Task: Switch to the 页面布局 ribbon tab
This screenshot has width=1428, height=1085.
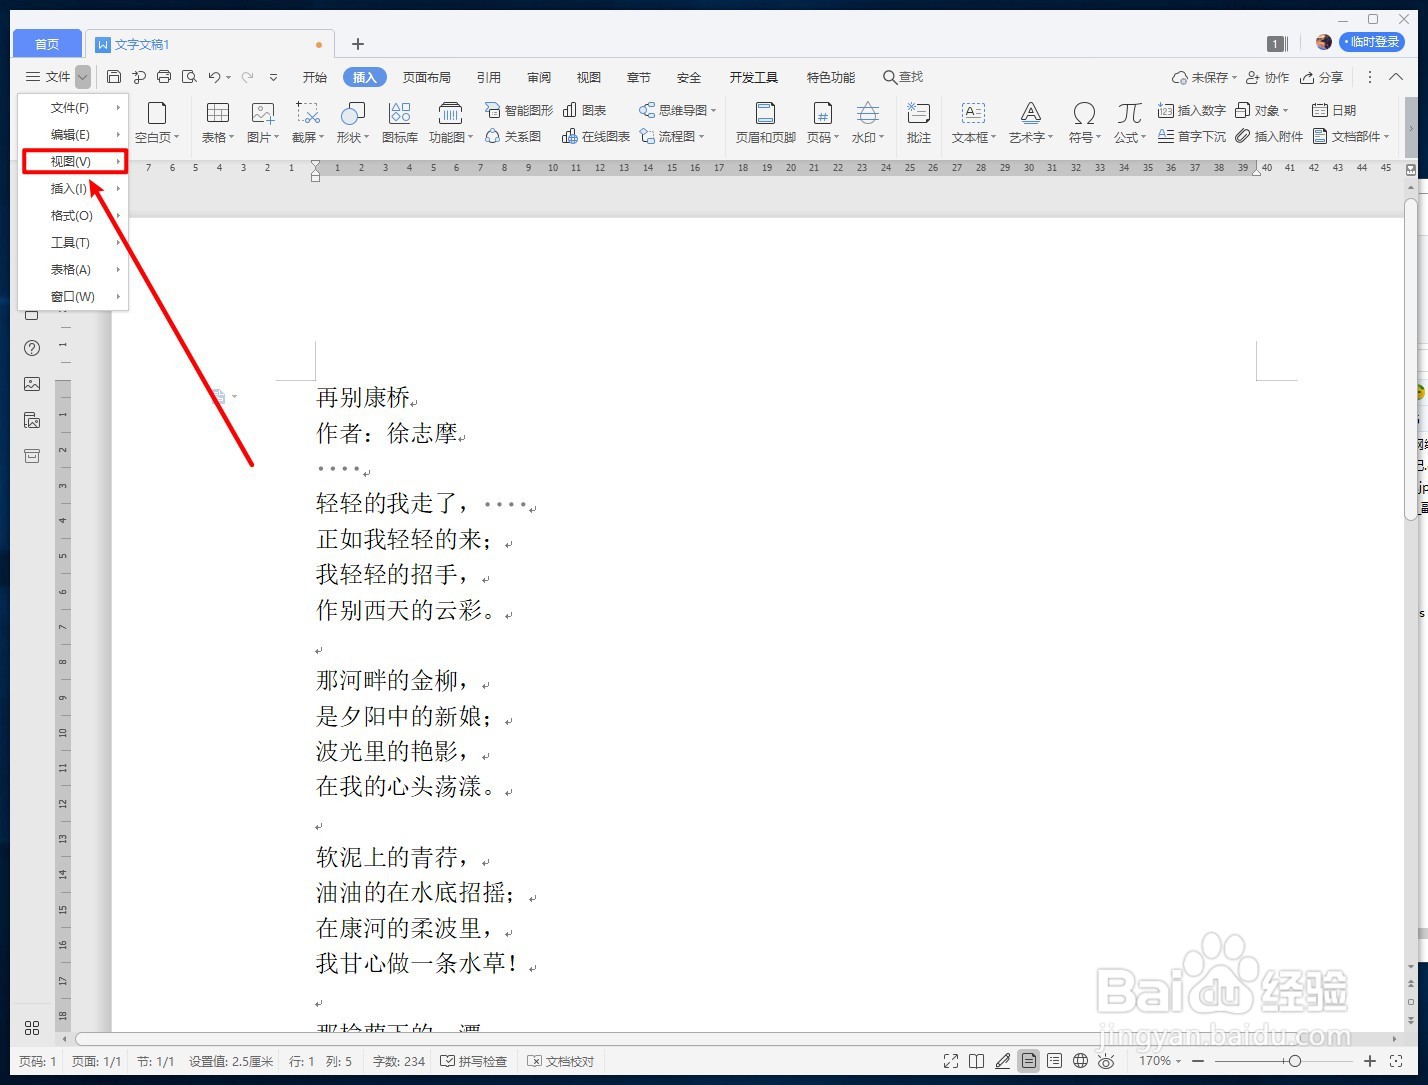Action: (x=427, y=76)
